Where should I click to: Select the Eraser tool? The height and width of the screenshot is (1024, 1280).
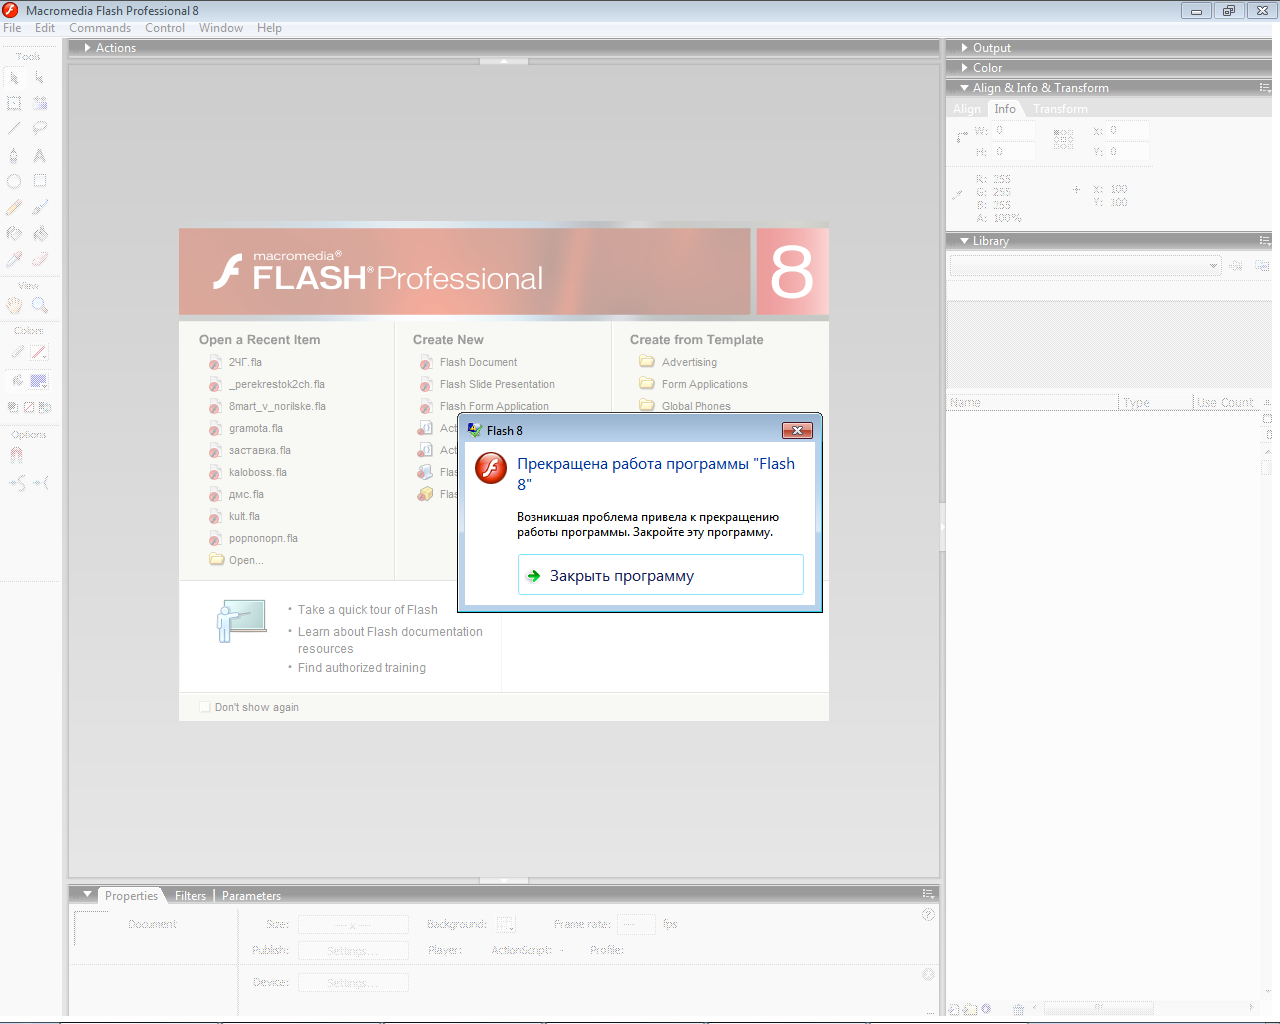tap(40, 259)
